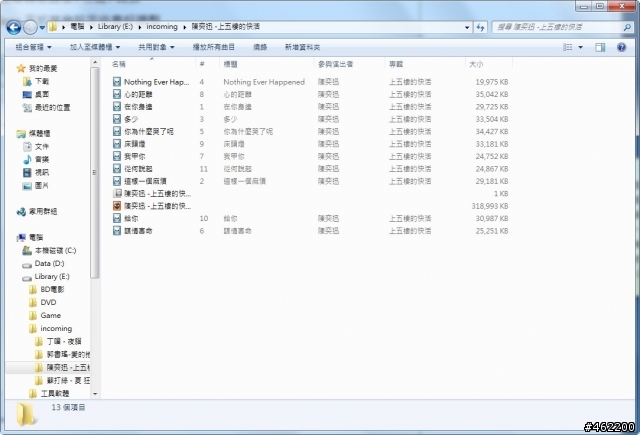Click incoming in the address breadcrumb
The width and height of the screenshot is (640, 435).
click(x=162, y=27)
